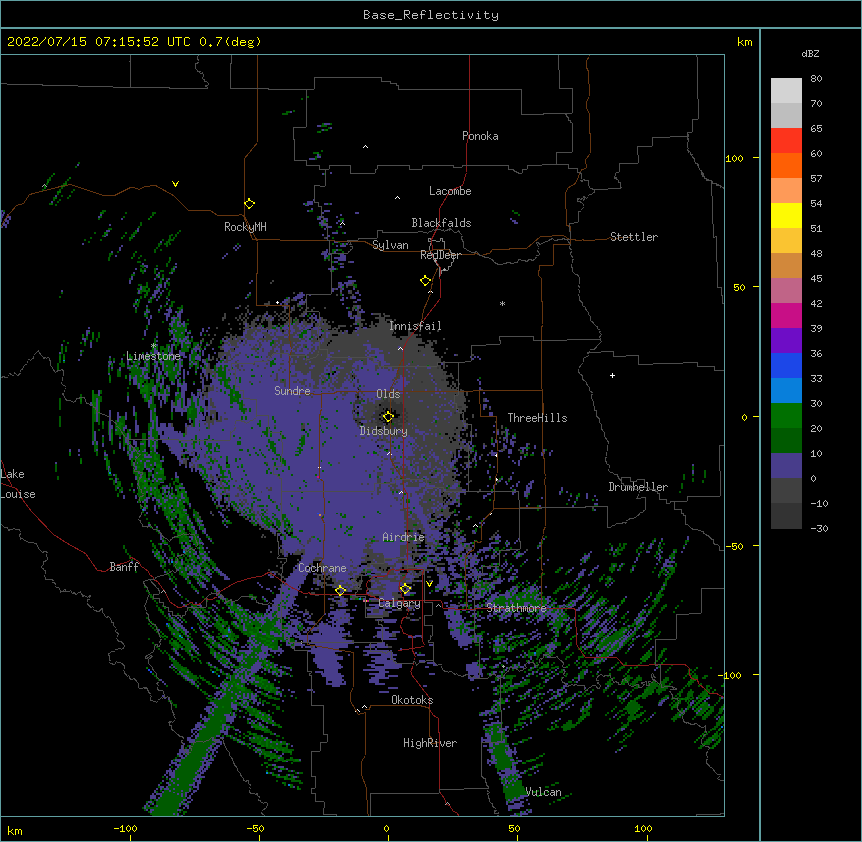Image resolution: width=862 pixels, height=842 pixels.
Task: Click the Sundre label
Action: [292, 391]
